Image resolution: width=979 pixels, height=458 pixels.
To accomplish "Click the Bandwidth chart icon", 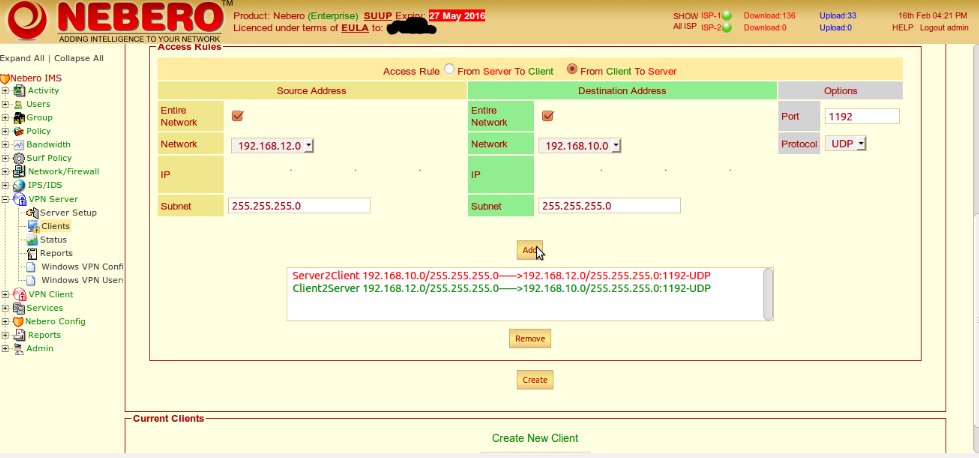I will click(x=19, y=145).
